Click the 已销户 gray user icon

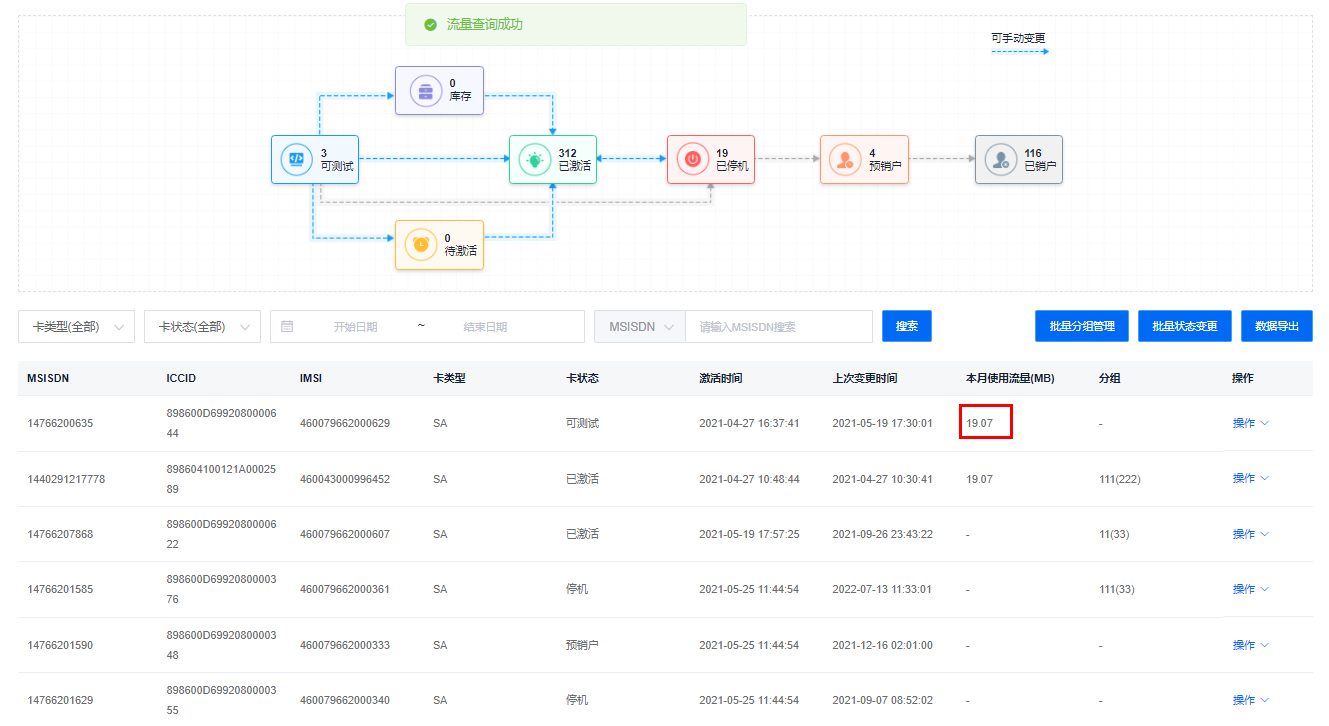pyautogui.click(x=1000, y=159)
